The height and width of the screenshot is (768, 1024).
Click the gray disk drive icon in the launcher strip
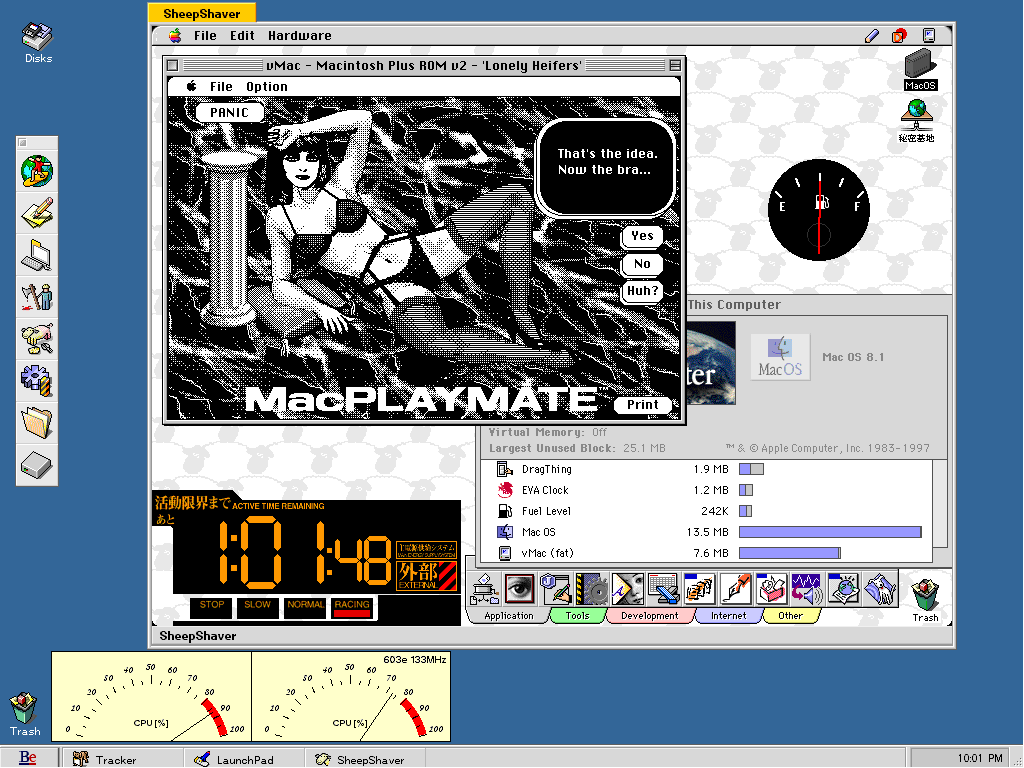coord(37,465)
